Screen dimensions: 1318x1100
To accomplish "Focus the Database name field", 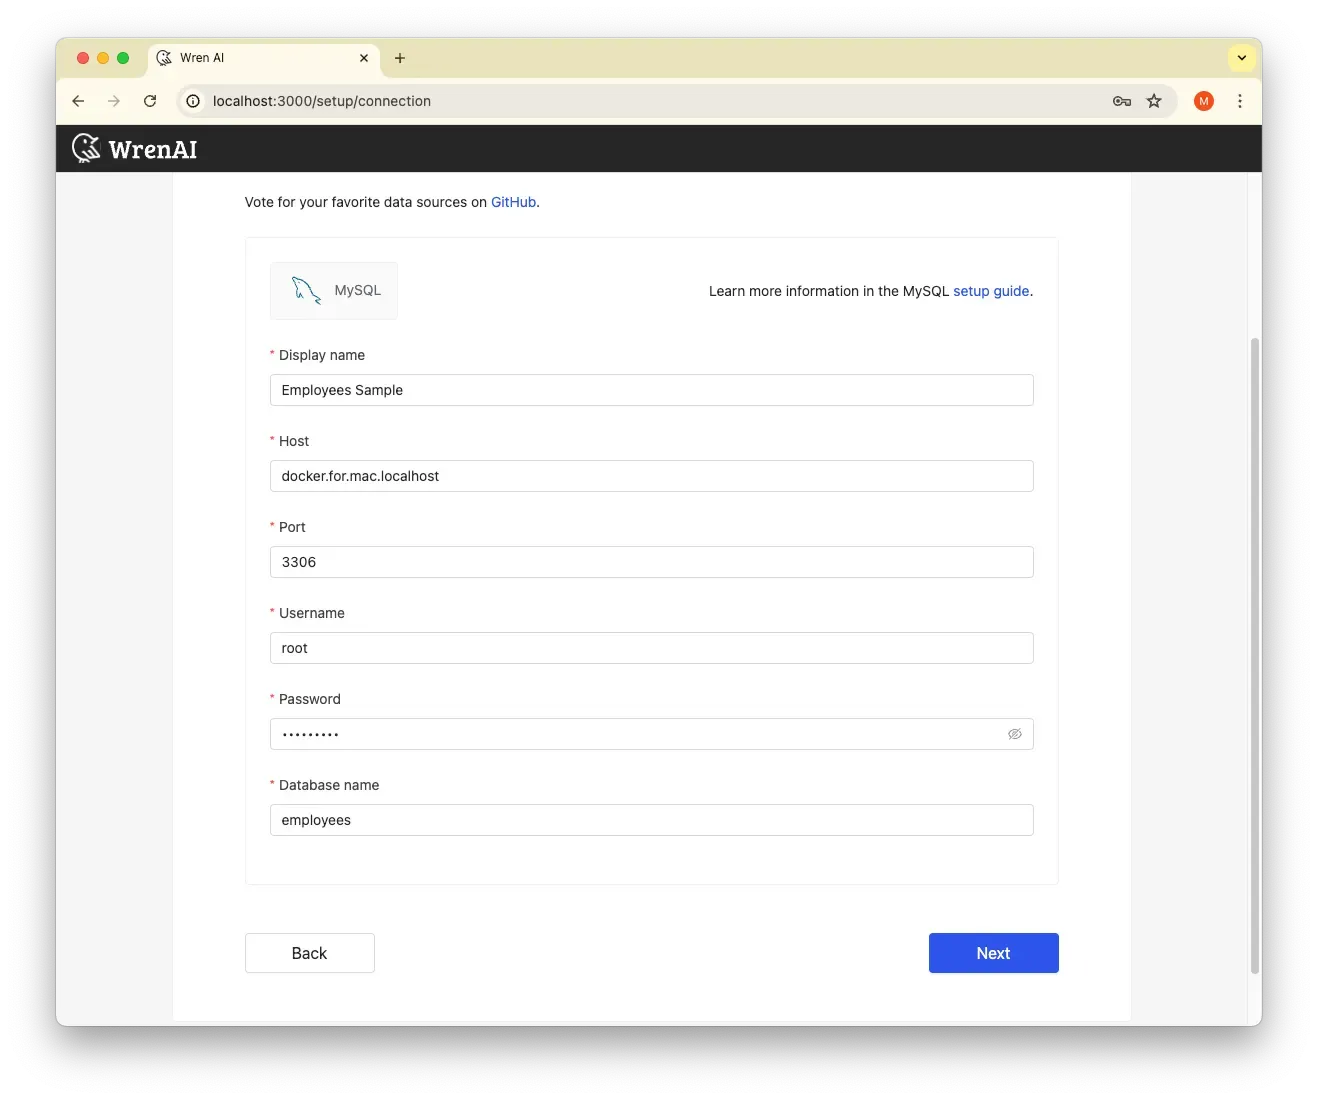I will point(652,820).
